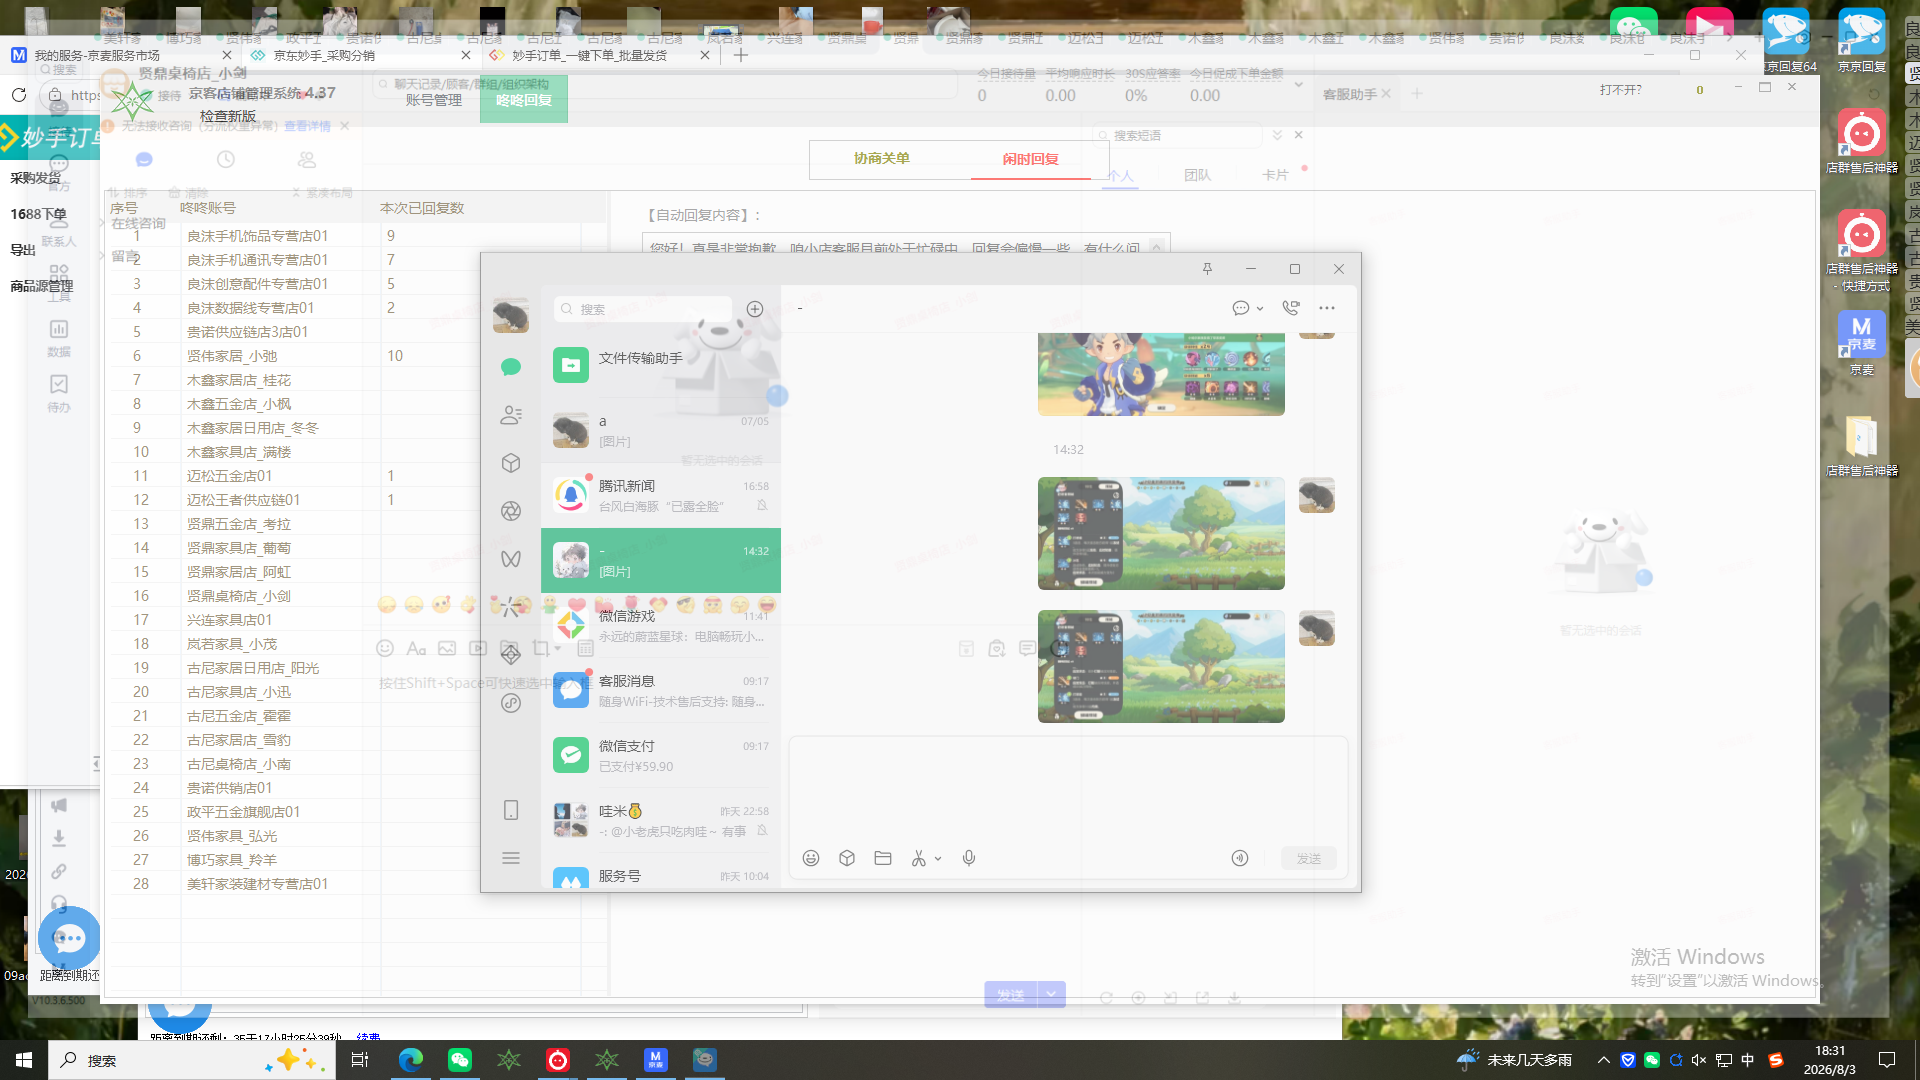Click the plus button beside WeChat search
Viewport: 1920px width, 1080px height.
755,309
